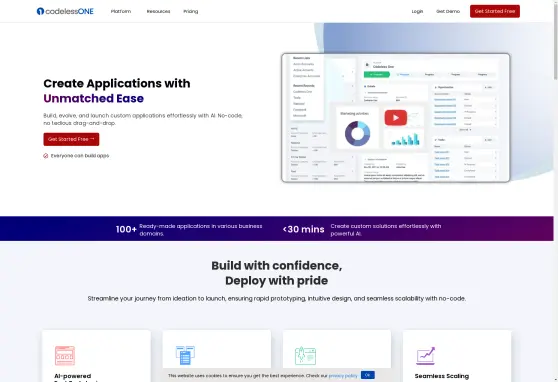Play the YouTube demo video
The image size is (558, 382).
[x=395, y=117]
